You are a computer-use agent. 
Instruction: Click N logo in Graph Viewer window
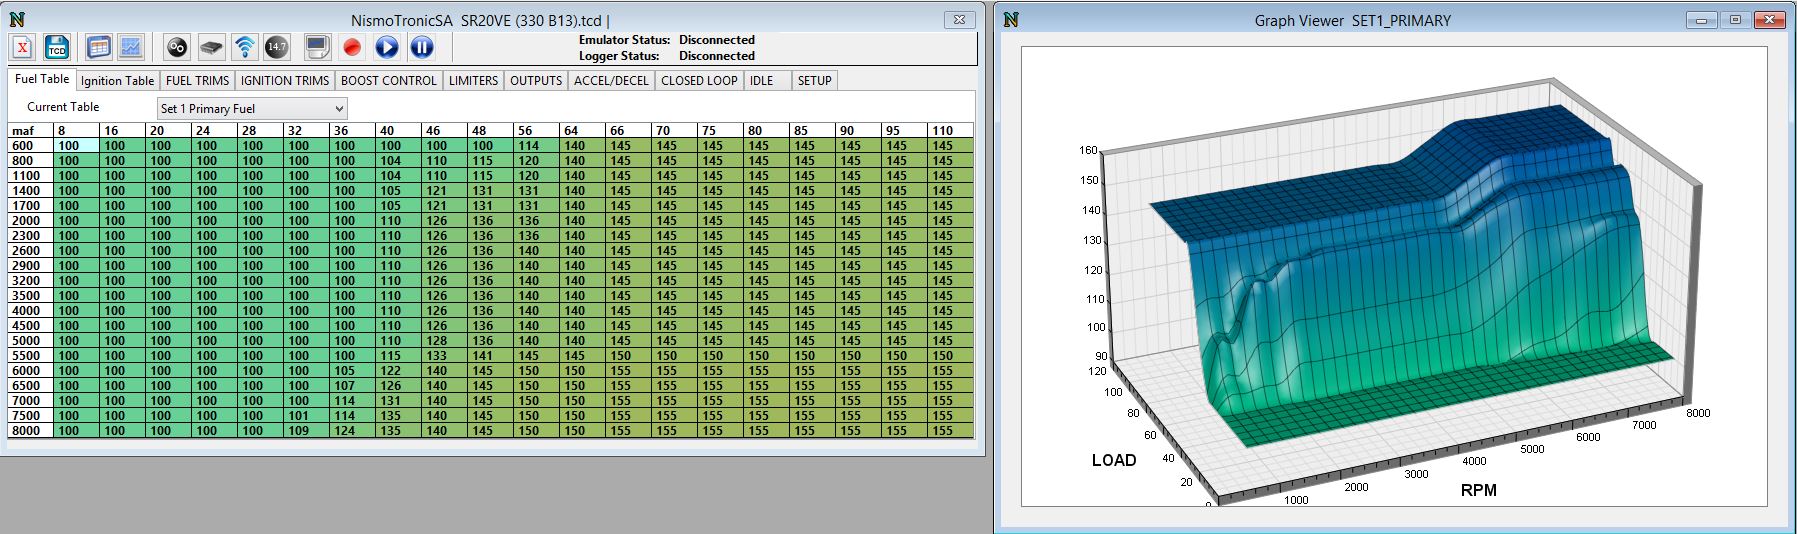tap(1011, 19)
